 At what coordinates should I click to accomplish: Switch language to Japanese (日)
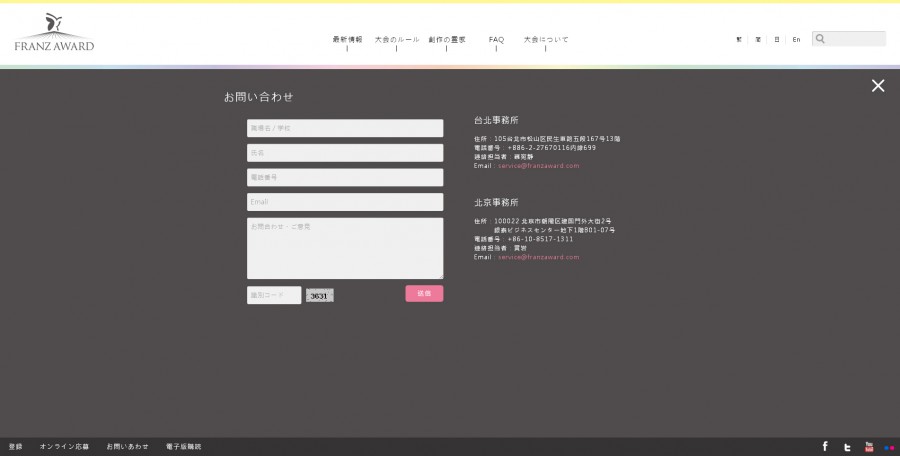(777, 40)
